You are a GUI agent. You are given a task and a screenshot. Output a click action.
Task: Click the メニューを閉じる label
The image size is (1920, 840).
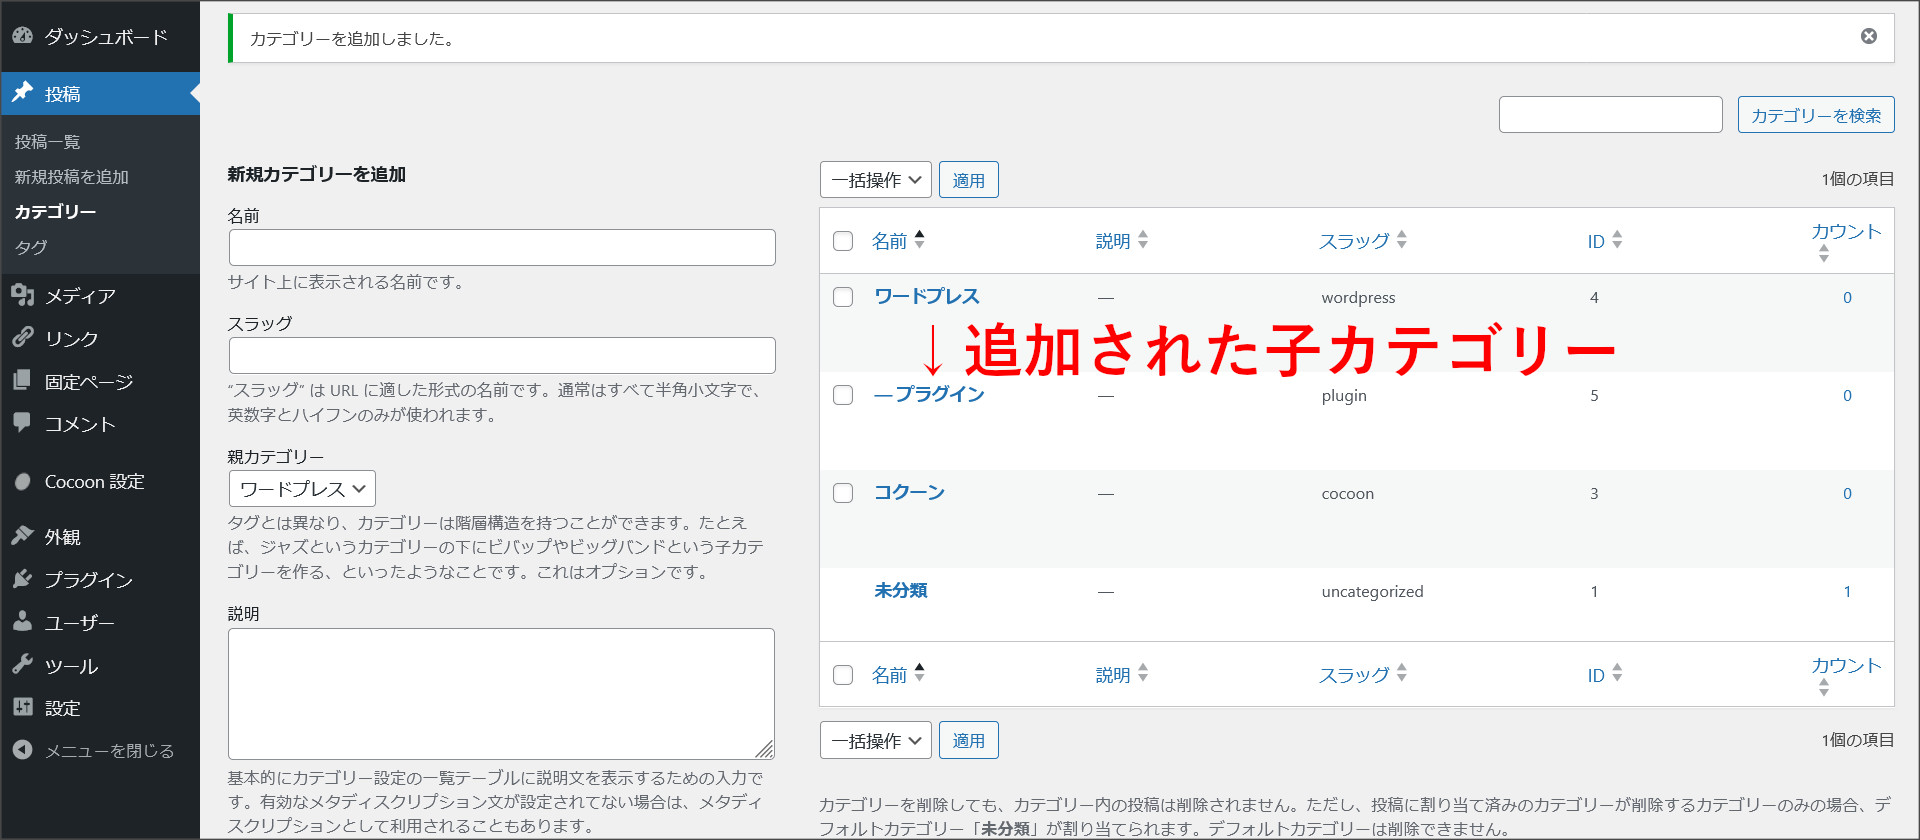pyautogui.click(x=109, y=751)
